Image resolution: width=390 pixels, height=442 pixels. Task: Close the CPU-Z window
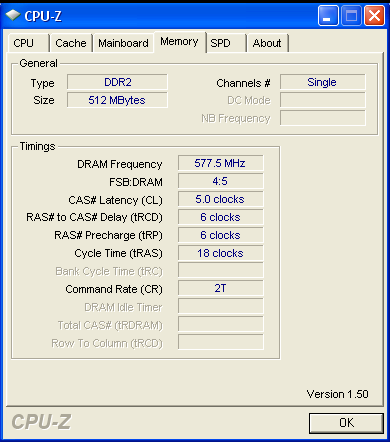[x=374, y=16]
